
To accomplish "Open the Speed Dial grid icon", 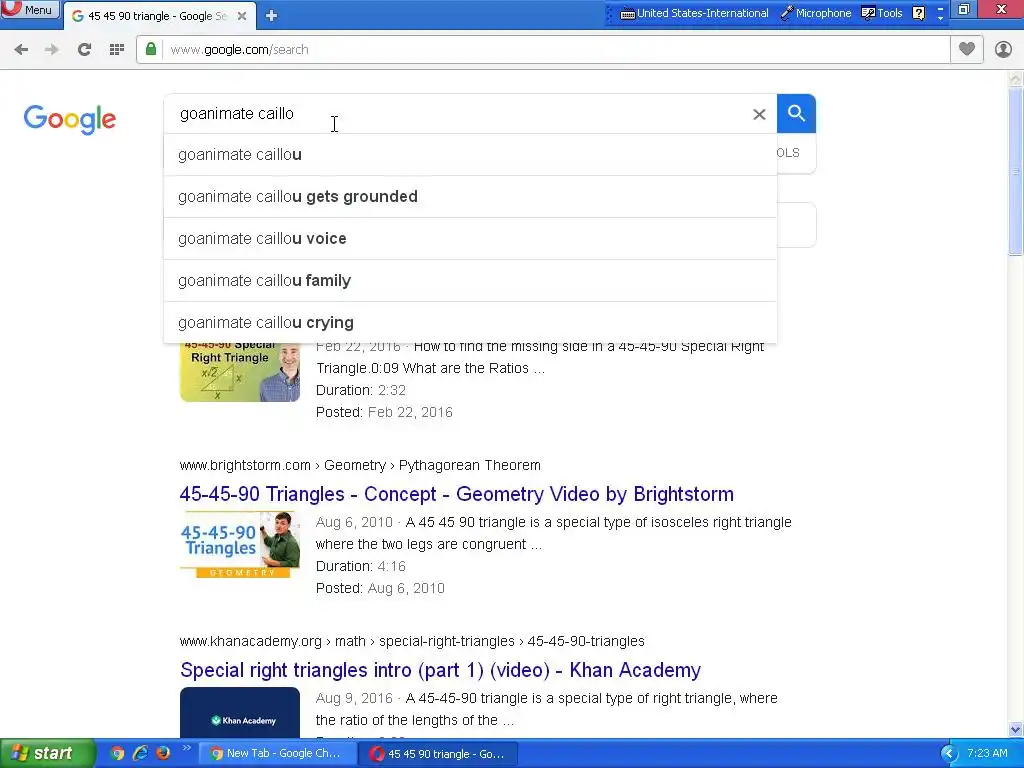I will click(x=117, y=50).
